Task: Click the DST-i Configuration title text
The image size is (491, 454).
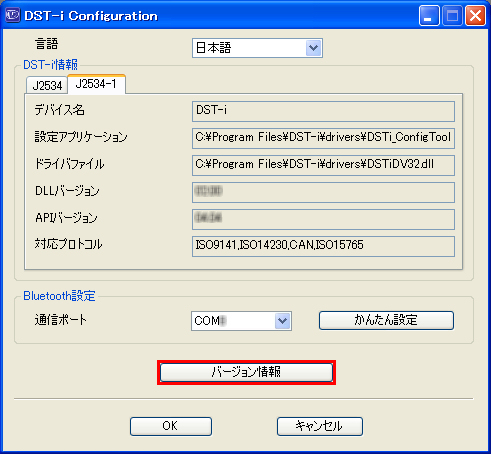Action: coord(91,16)
